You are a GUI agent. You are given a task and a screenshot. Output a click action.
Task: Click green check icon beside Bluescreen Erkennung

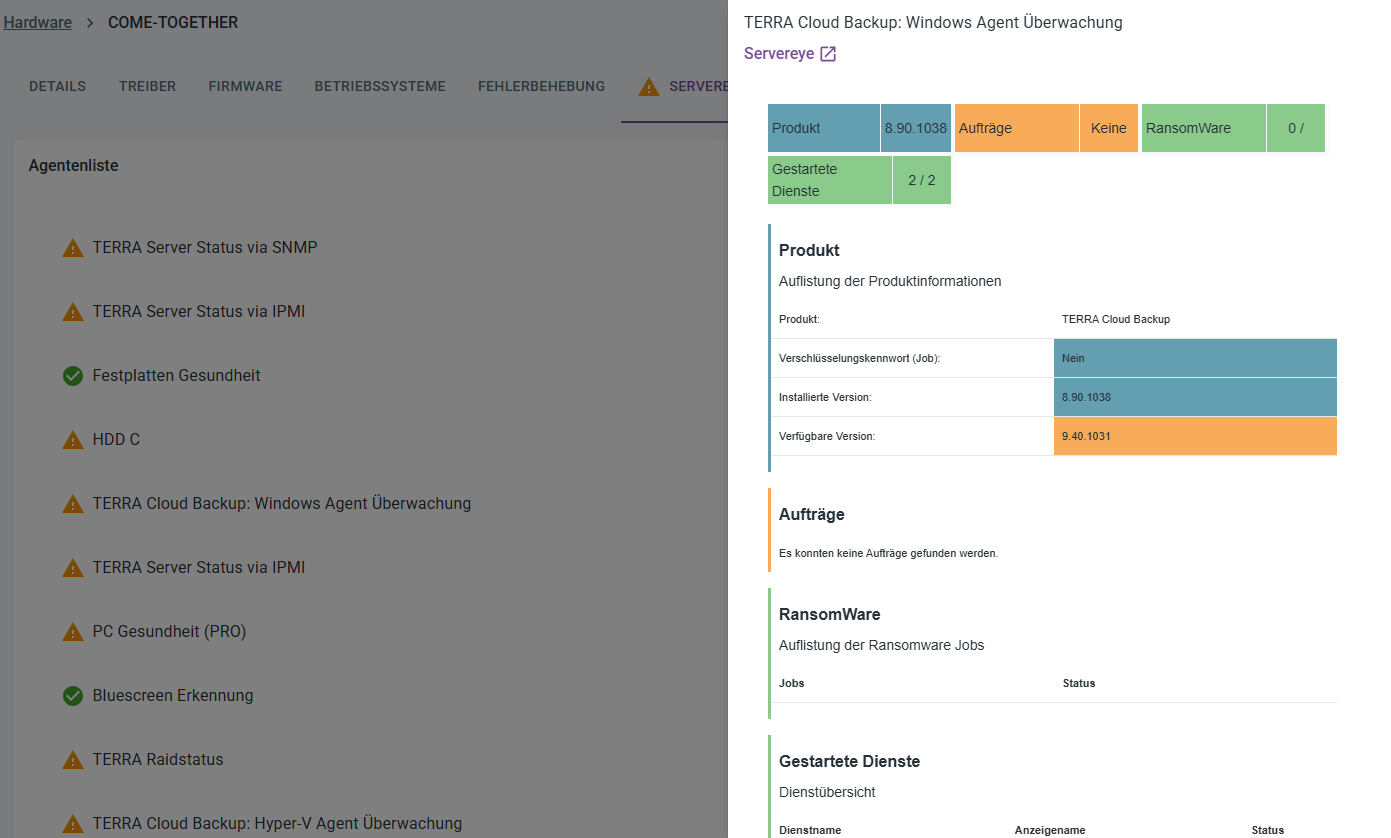[x=73, y=696]
